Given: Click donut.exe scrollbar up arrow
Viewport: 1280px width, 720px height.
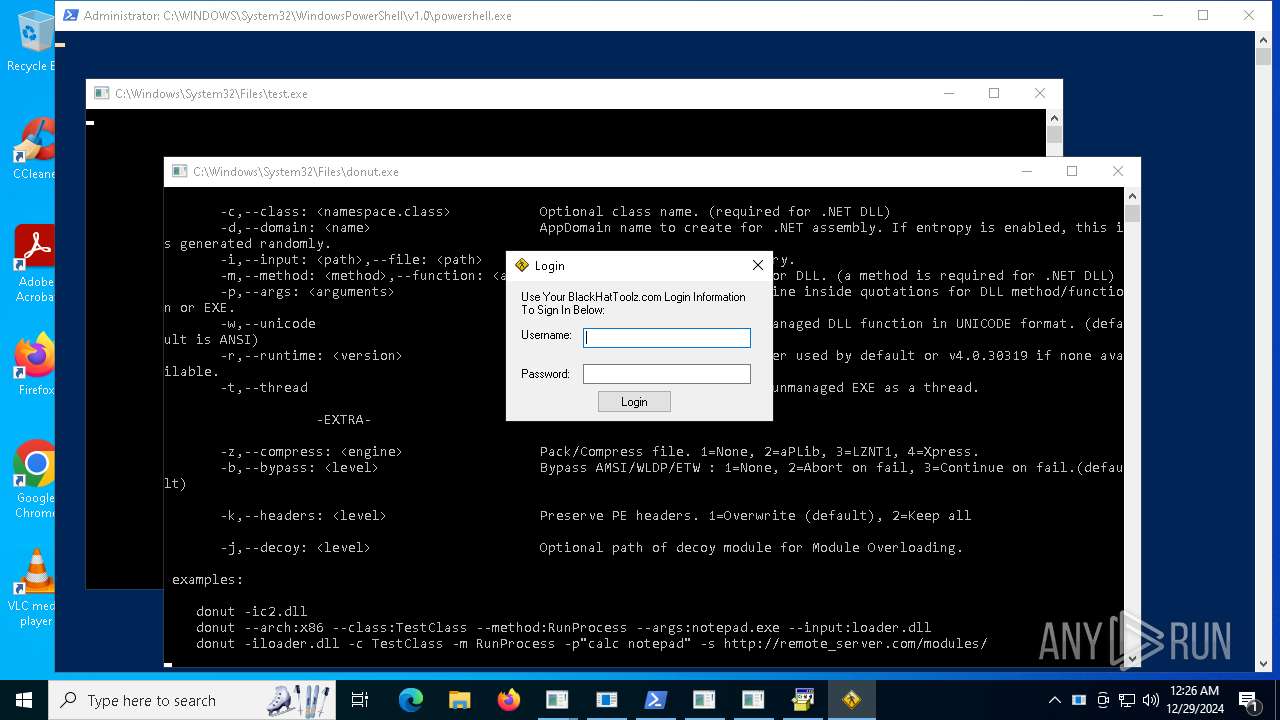Looking at the screenshot, I should pyautogui.click(x=1132, y=197).
